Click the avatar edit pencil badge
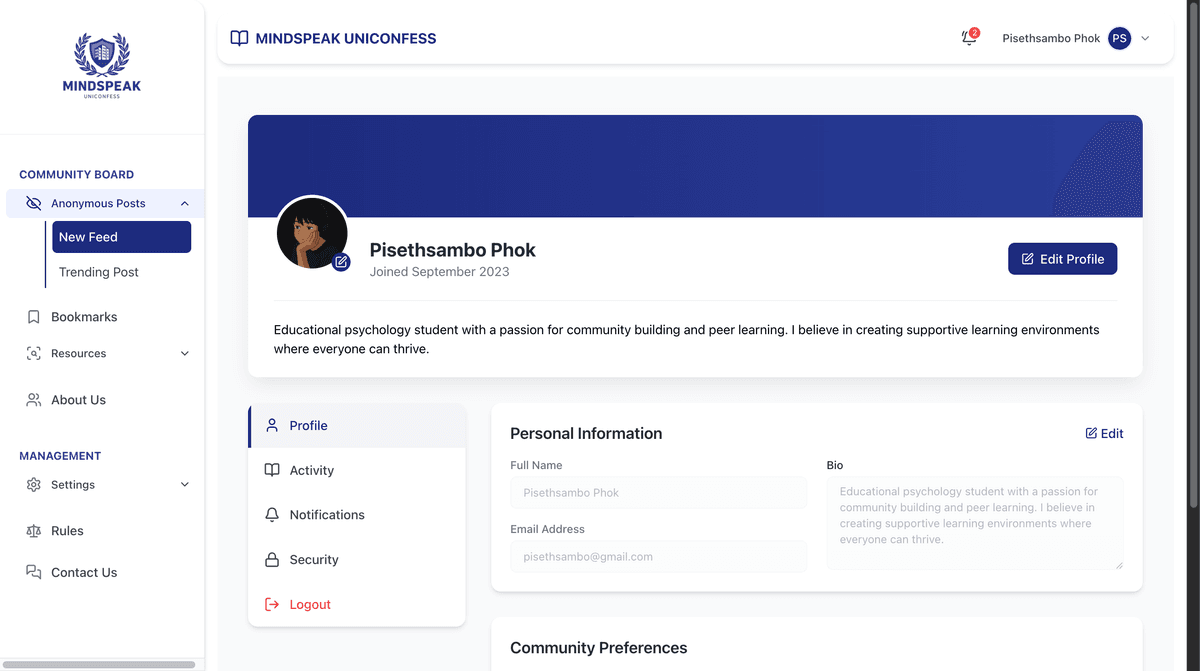1200x671 pixels. click(x=341, y=262)
